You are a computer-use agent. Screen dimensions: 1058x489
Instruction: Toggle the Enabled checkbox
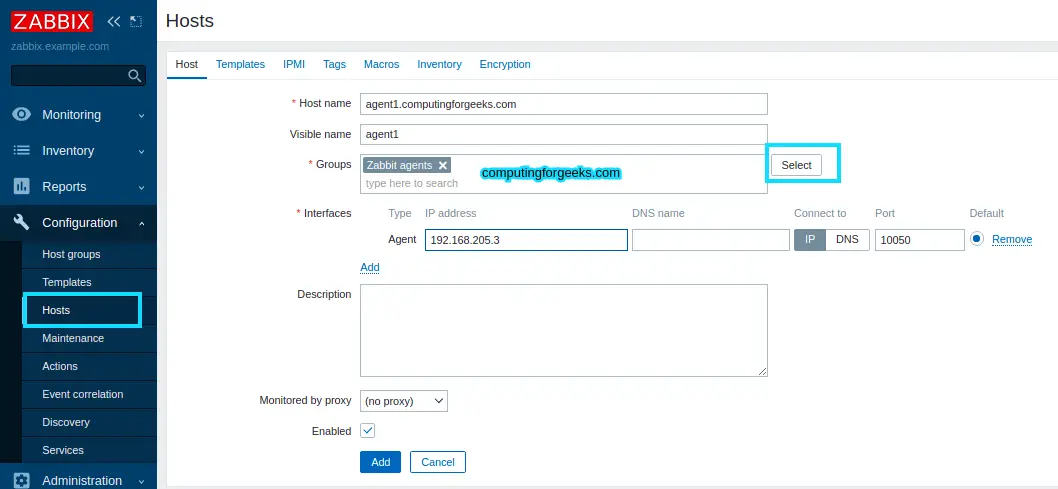pos(367,431)
